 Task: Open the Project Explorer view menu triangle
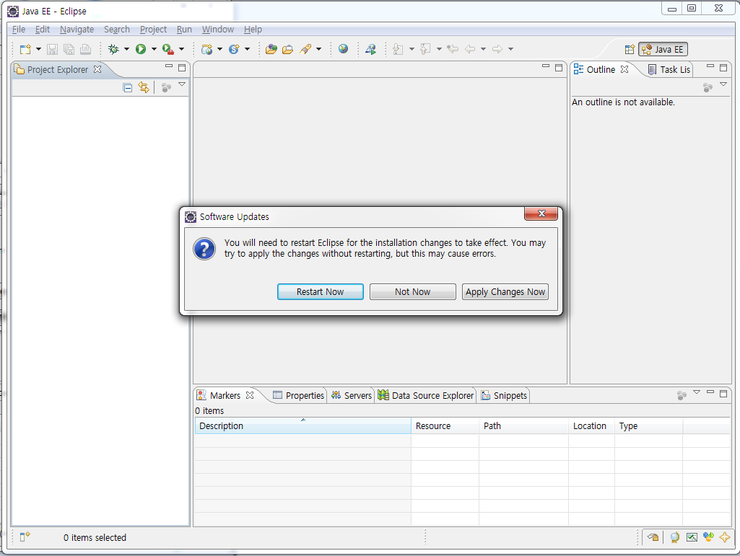[182, 85]
